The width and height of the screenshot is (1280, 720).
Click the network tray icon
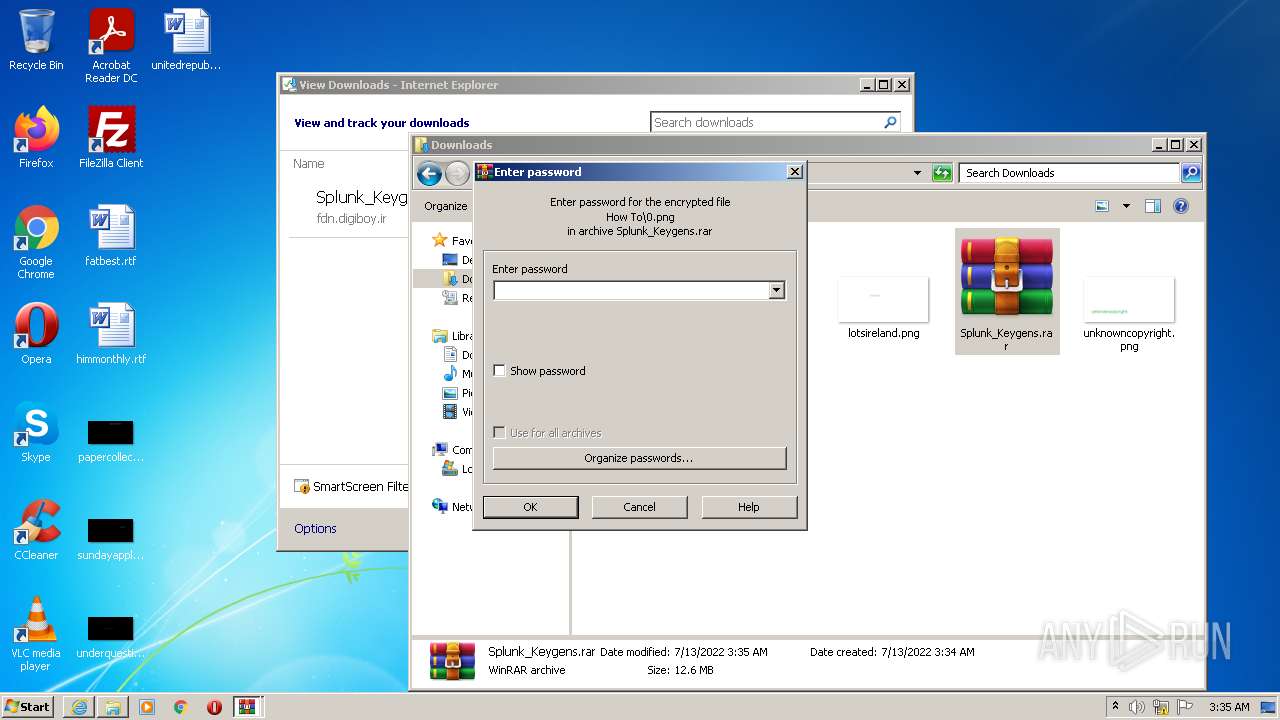click(1161, 707)
